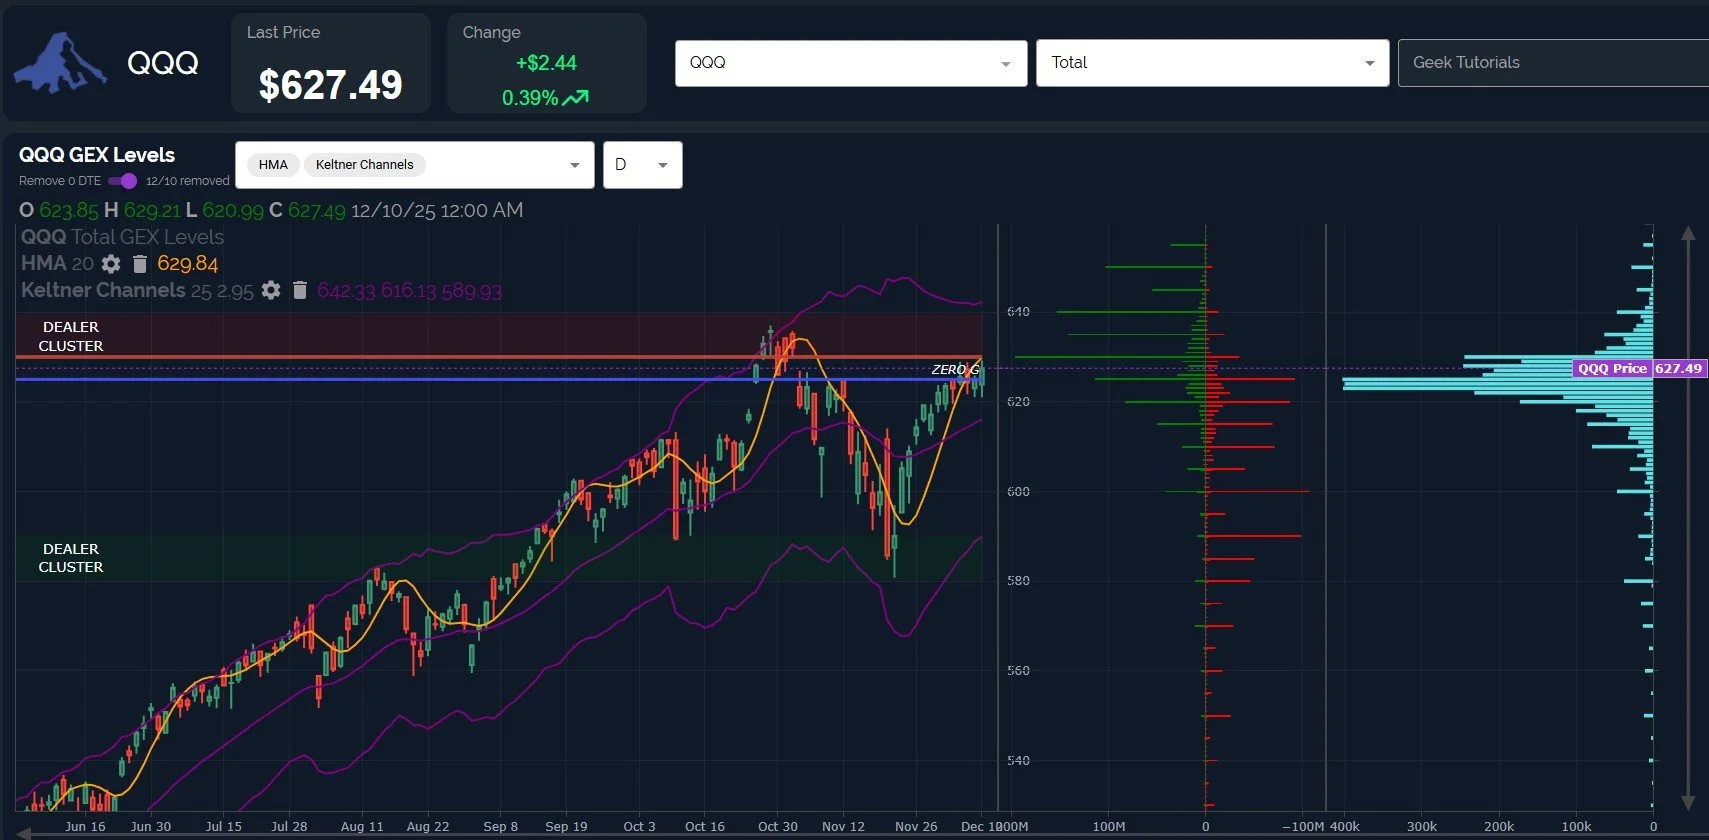Viewport: 1709px width, 840px height.
Task: Click the 600 price axis label
Action: click(1018, 491)
